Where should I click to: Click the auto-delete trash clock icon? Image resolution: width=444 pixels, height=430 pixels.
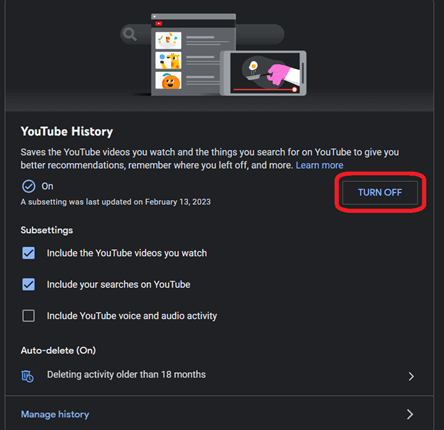(x=28, y=376)
